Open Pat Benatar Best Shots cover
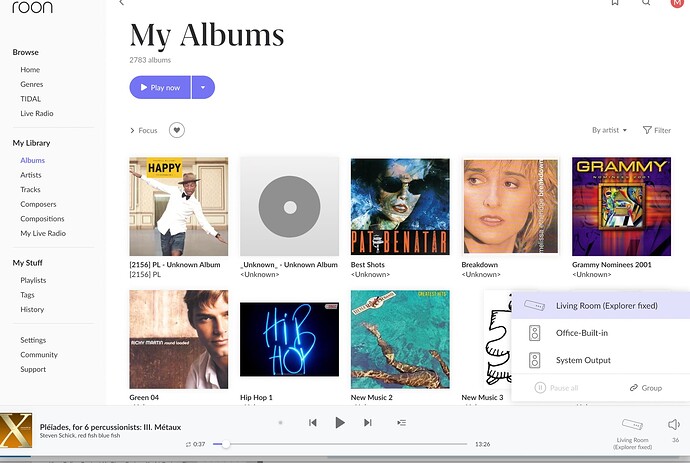 (400, 206)
